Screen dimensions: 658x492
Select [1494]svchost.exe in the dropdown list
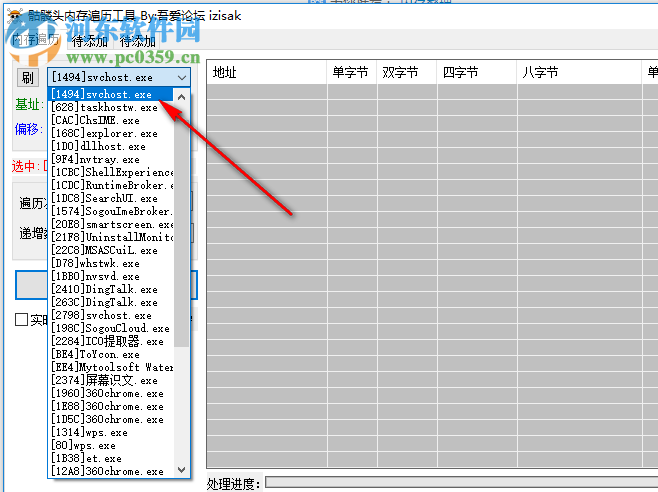pyautogui.click(x=111, y=94)
